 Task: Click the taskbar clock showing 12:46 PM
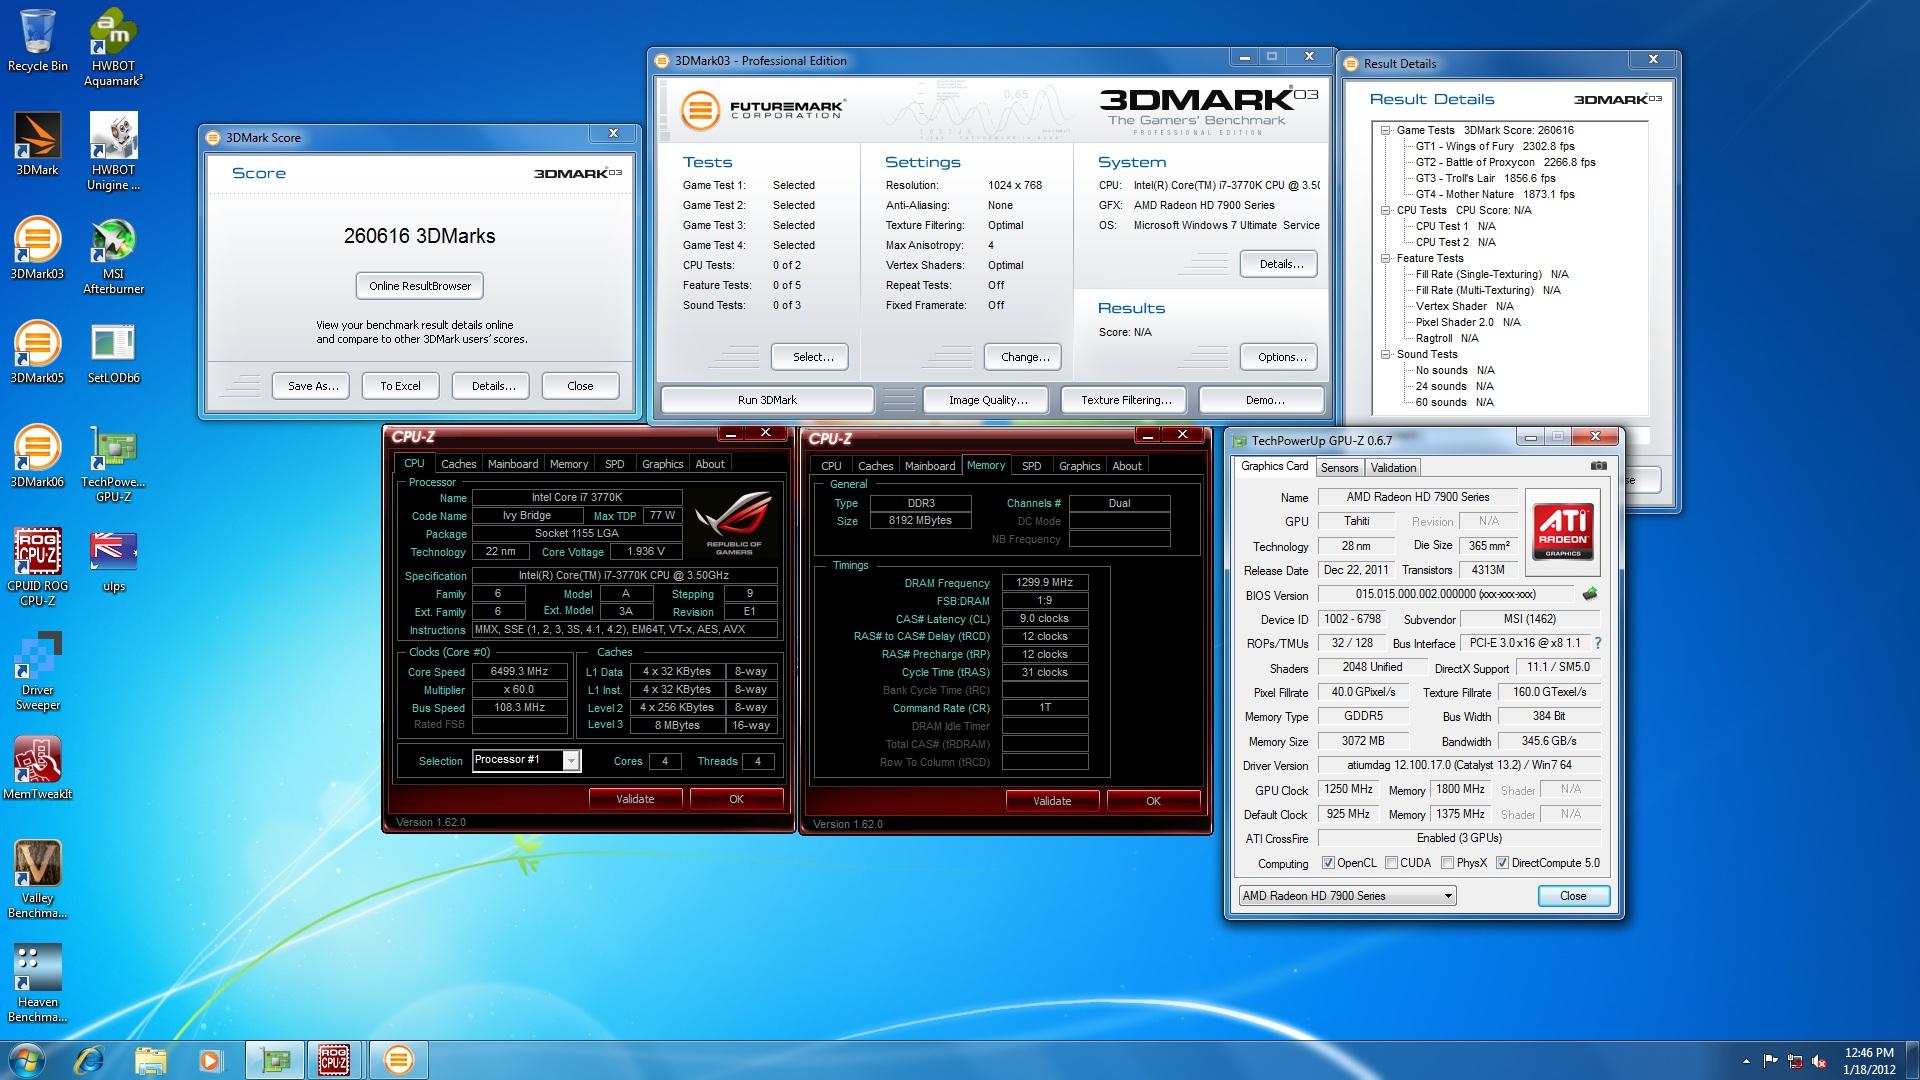pyautogui.click(x=1868, y=1061)
